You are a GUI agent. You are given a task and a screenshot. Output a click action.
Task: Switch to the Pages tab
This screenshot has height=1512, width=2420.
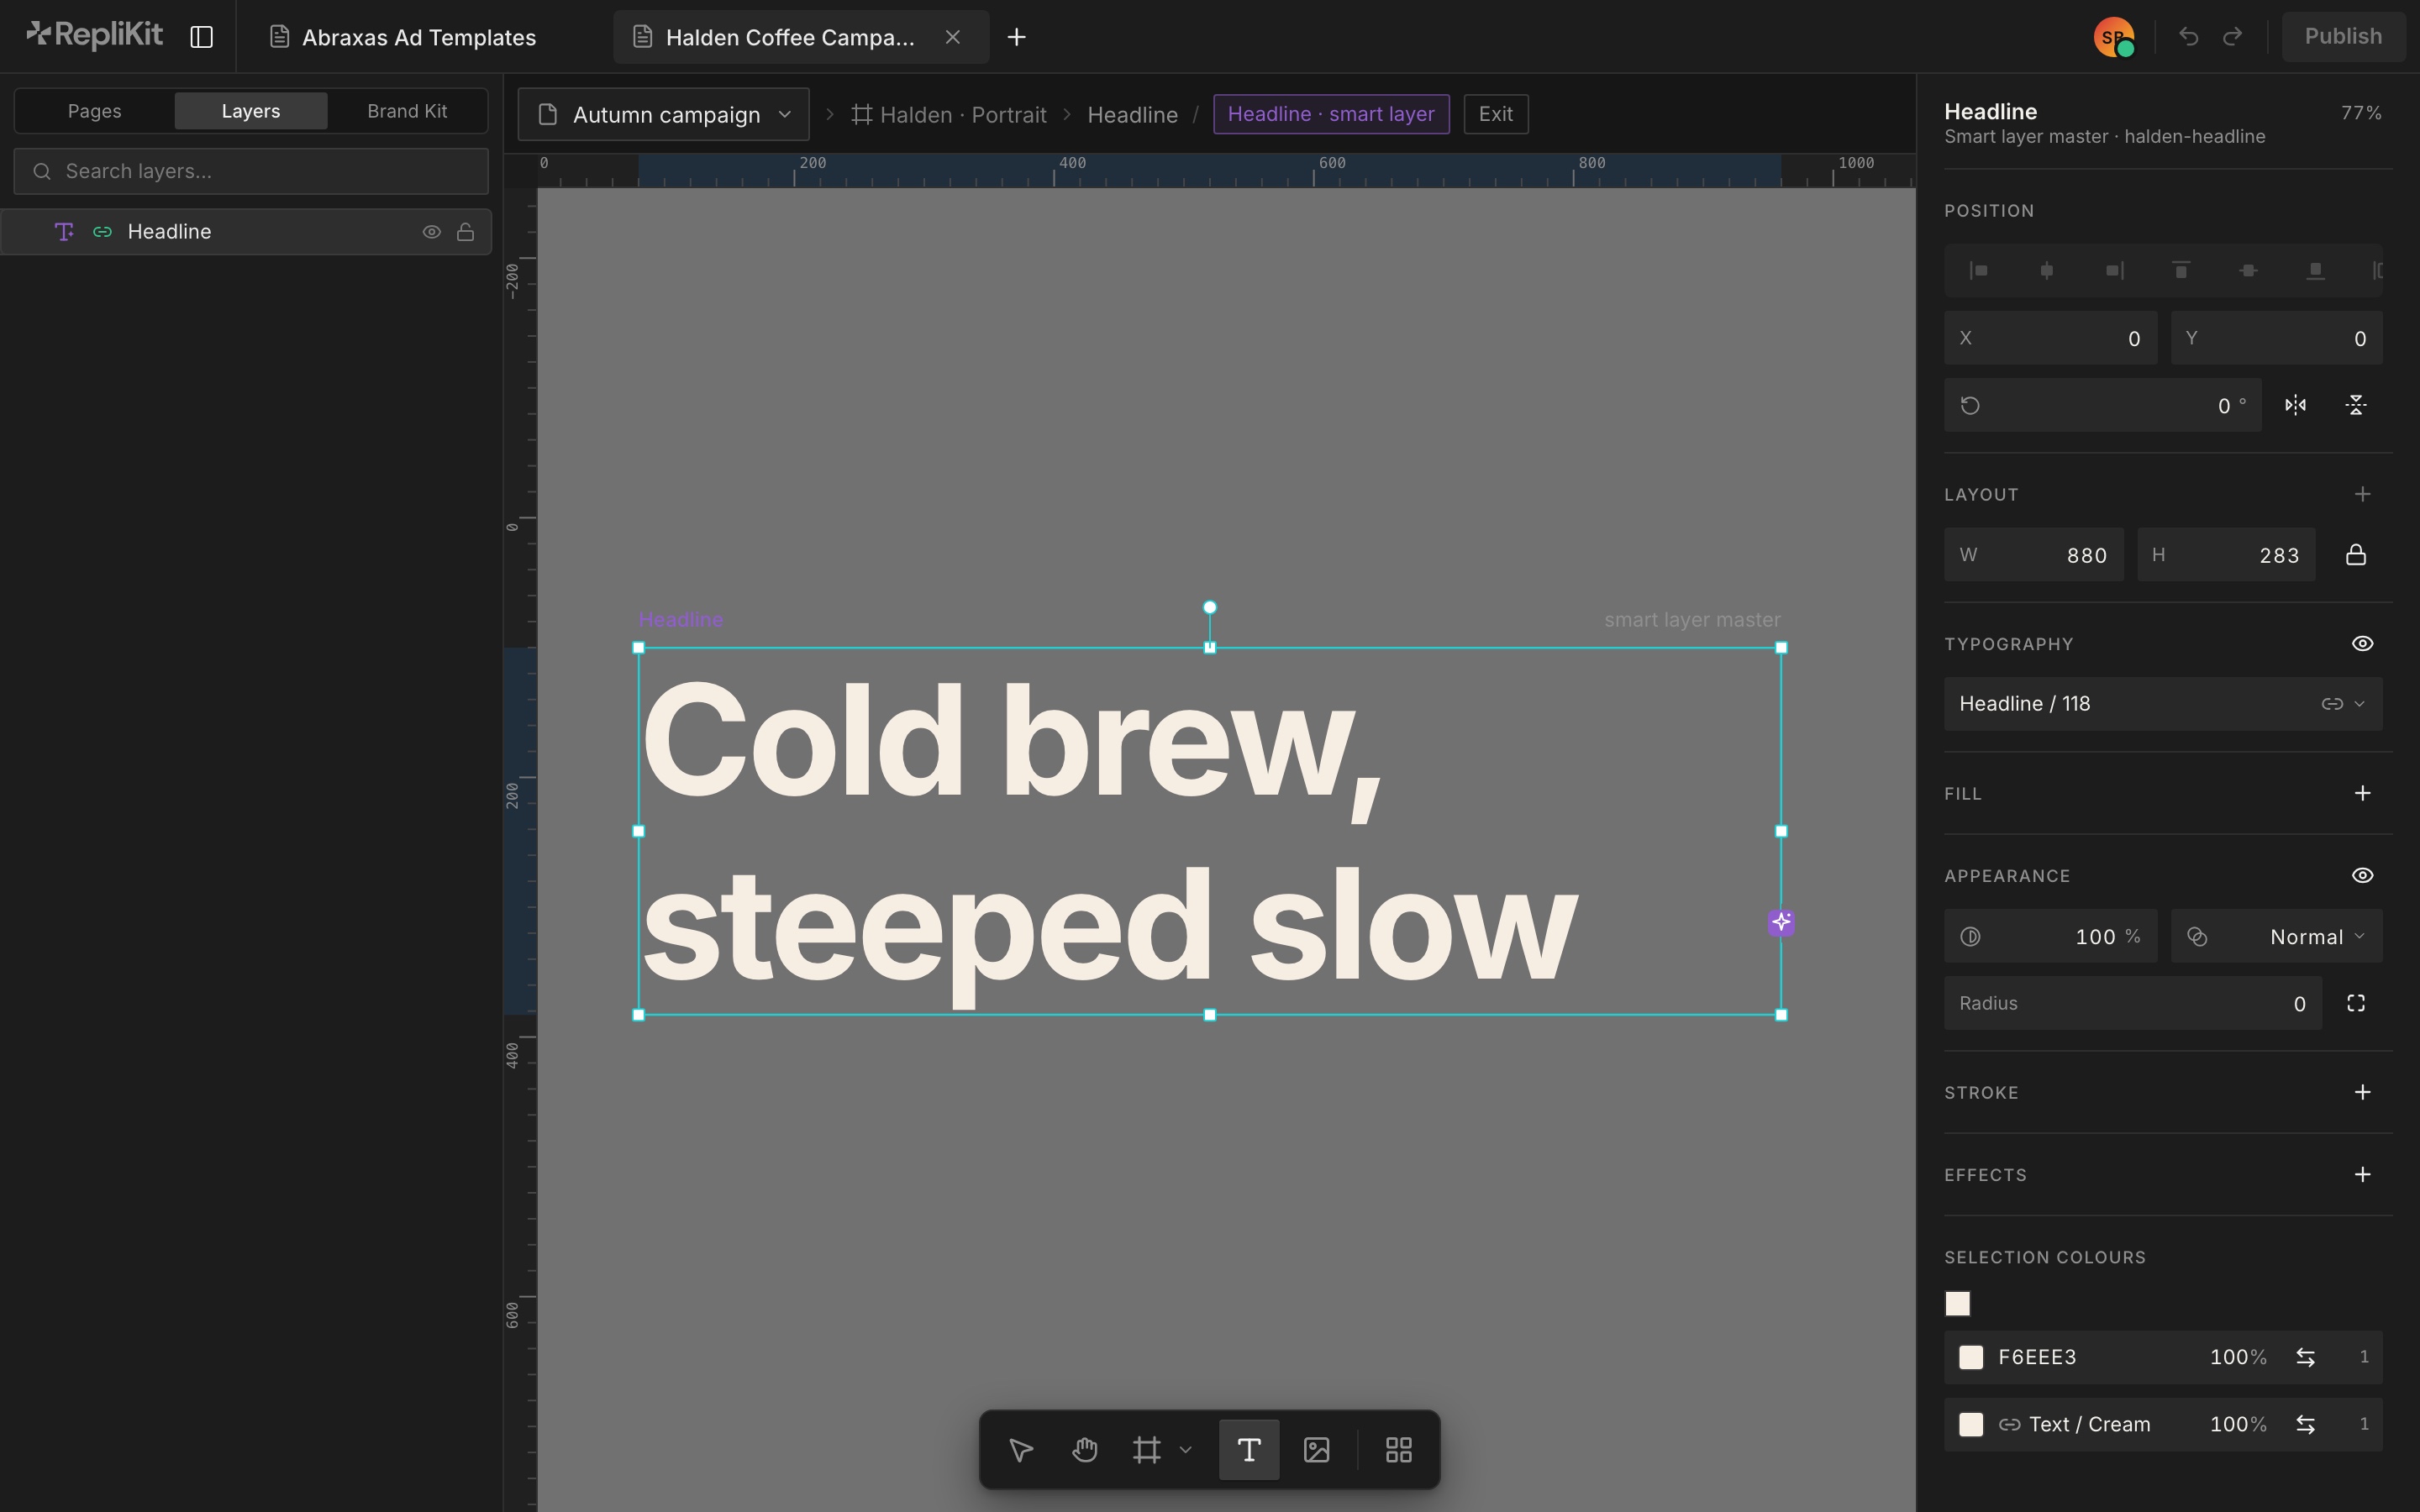95,111
